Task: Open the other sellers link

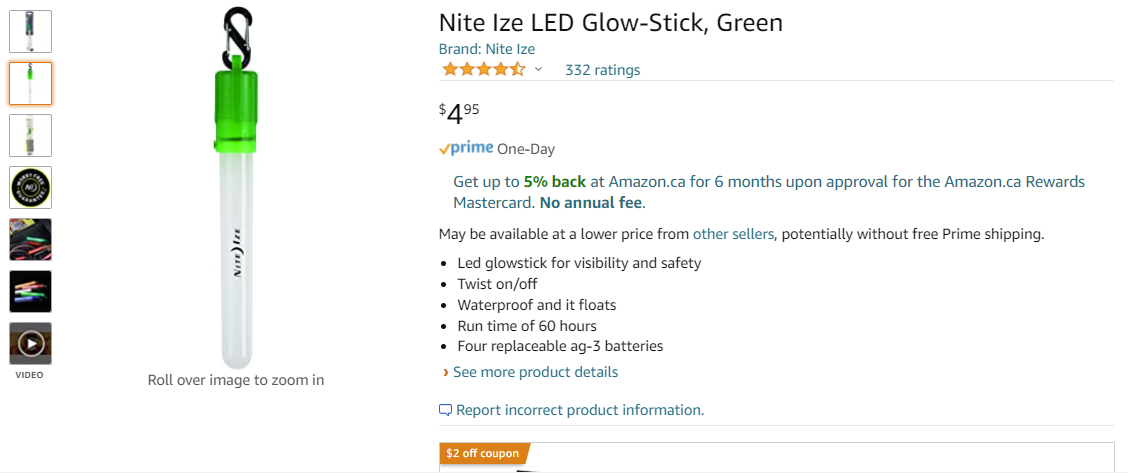Action: [x=733, y=234]
